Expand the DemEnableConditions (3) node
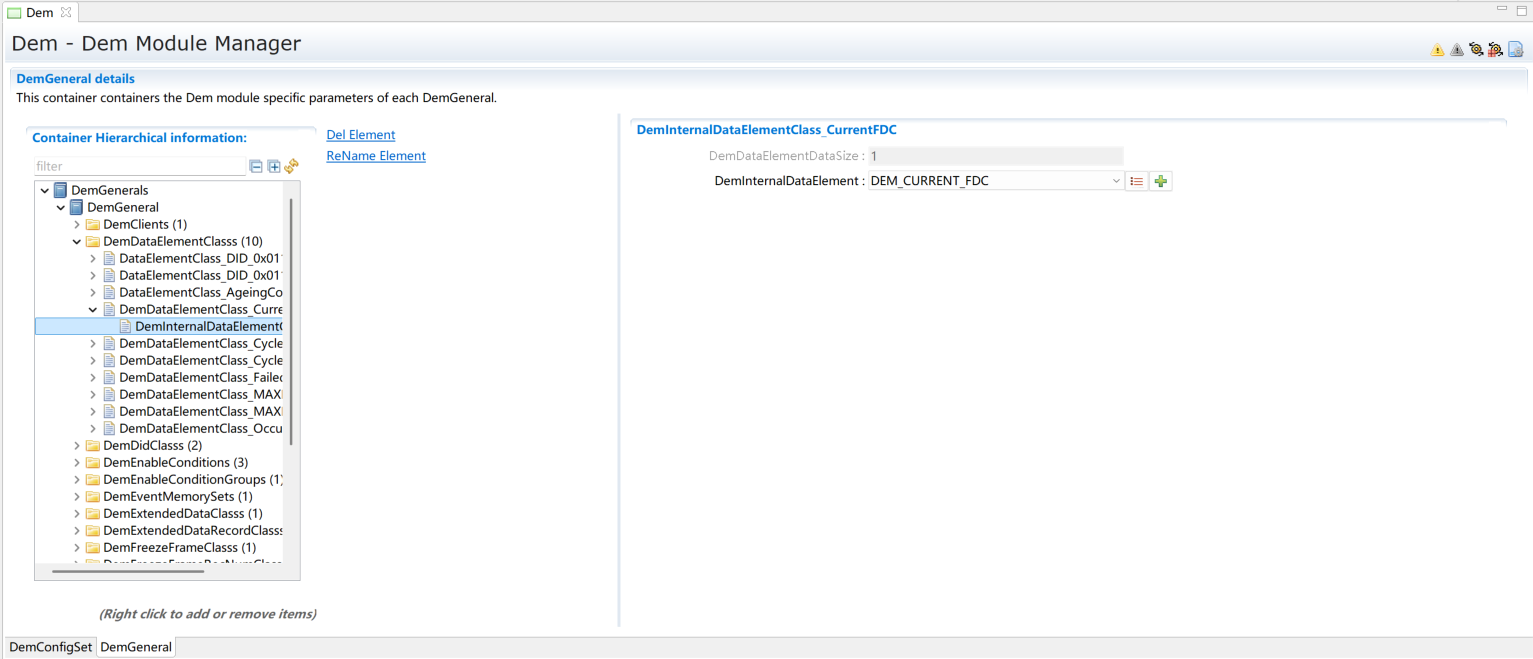 point(77,463)
